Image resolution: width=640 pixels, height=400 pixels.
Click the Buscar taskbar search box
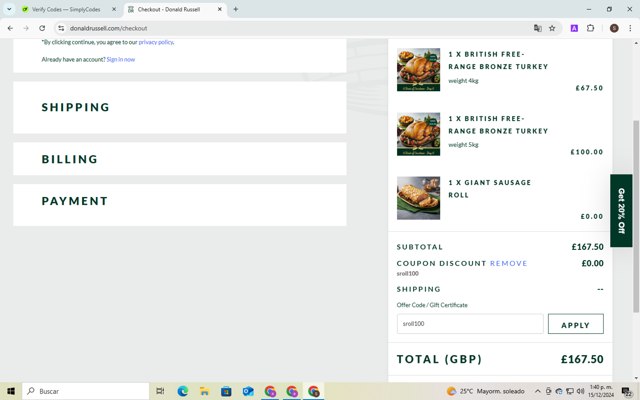point(86,391)
